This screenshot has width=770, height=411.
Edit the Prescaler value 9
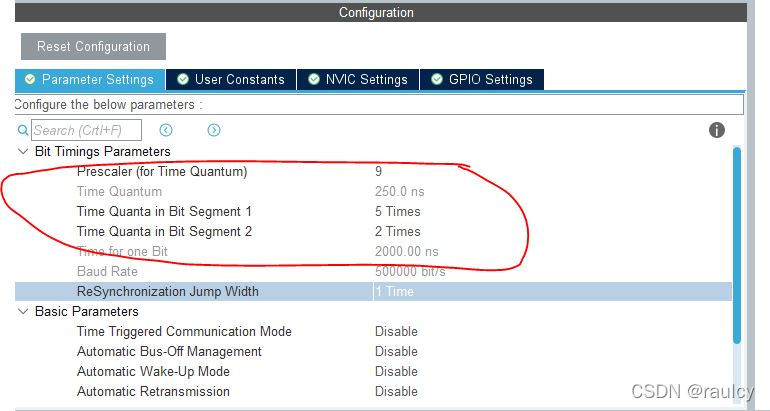coord(378,171)
